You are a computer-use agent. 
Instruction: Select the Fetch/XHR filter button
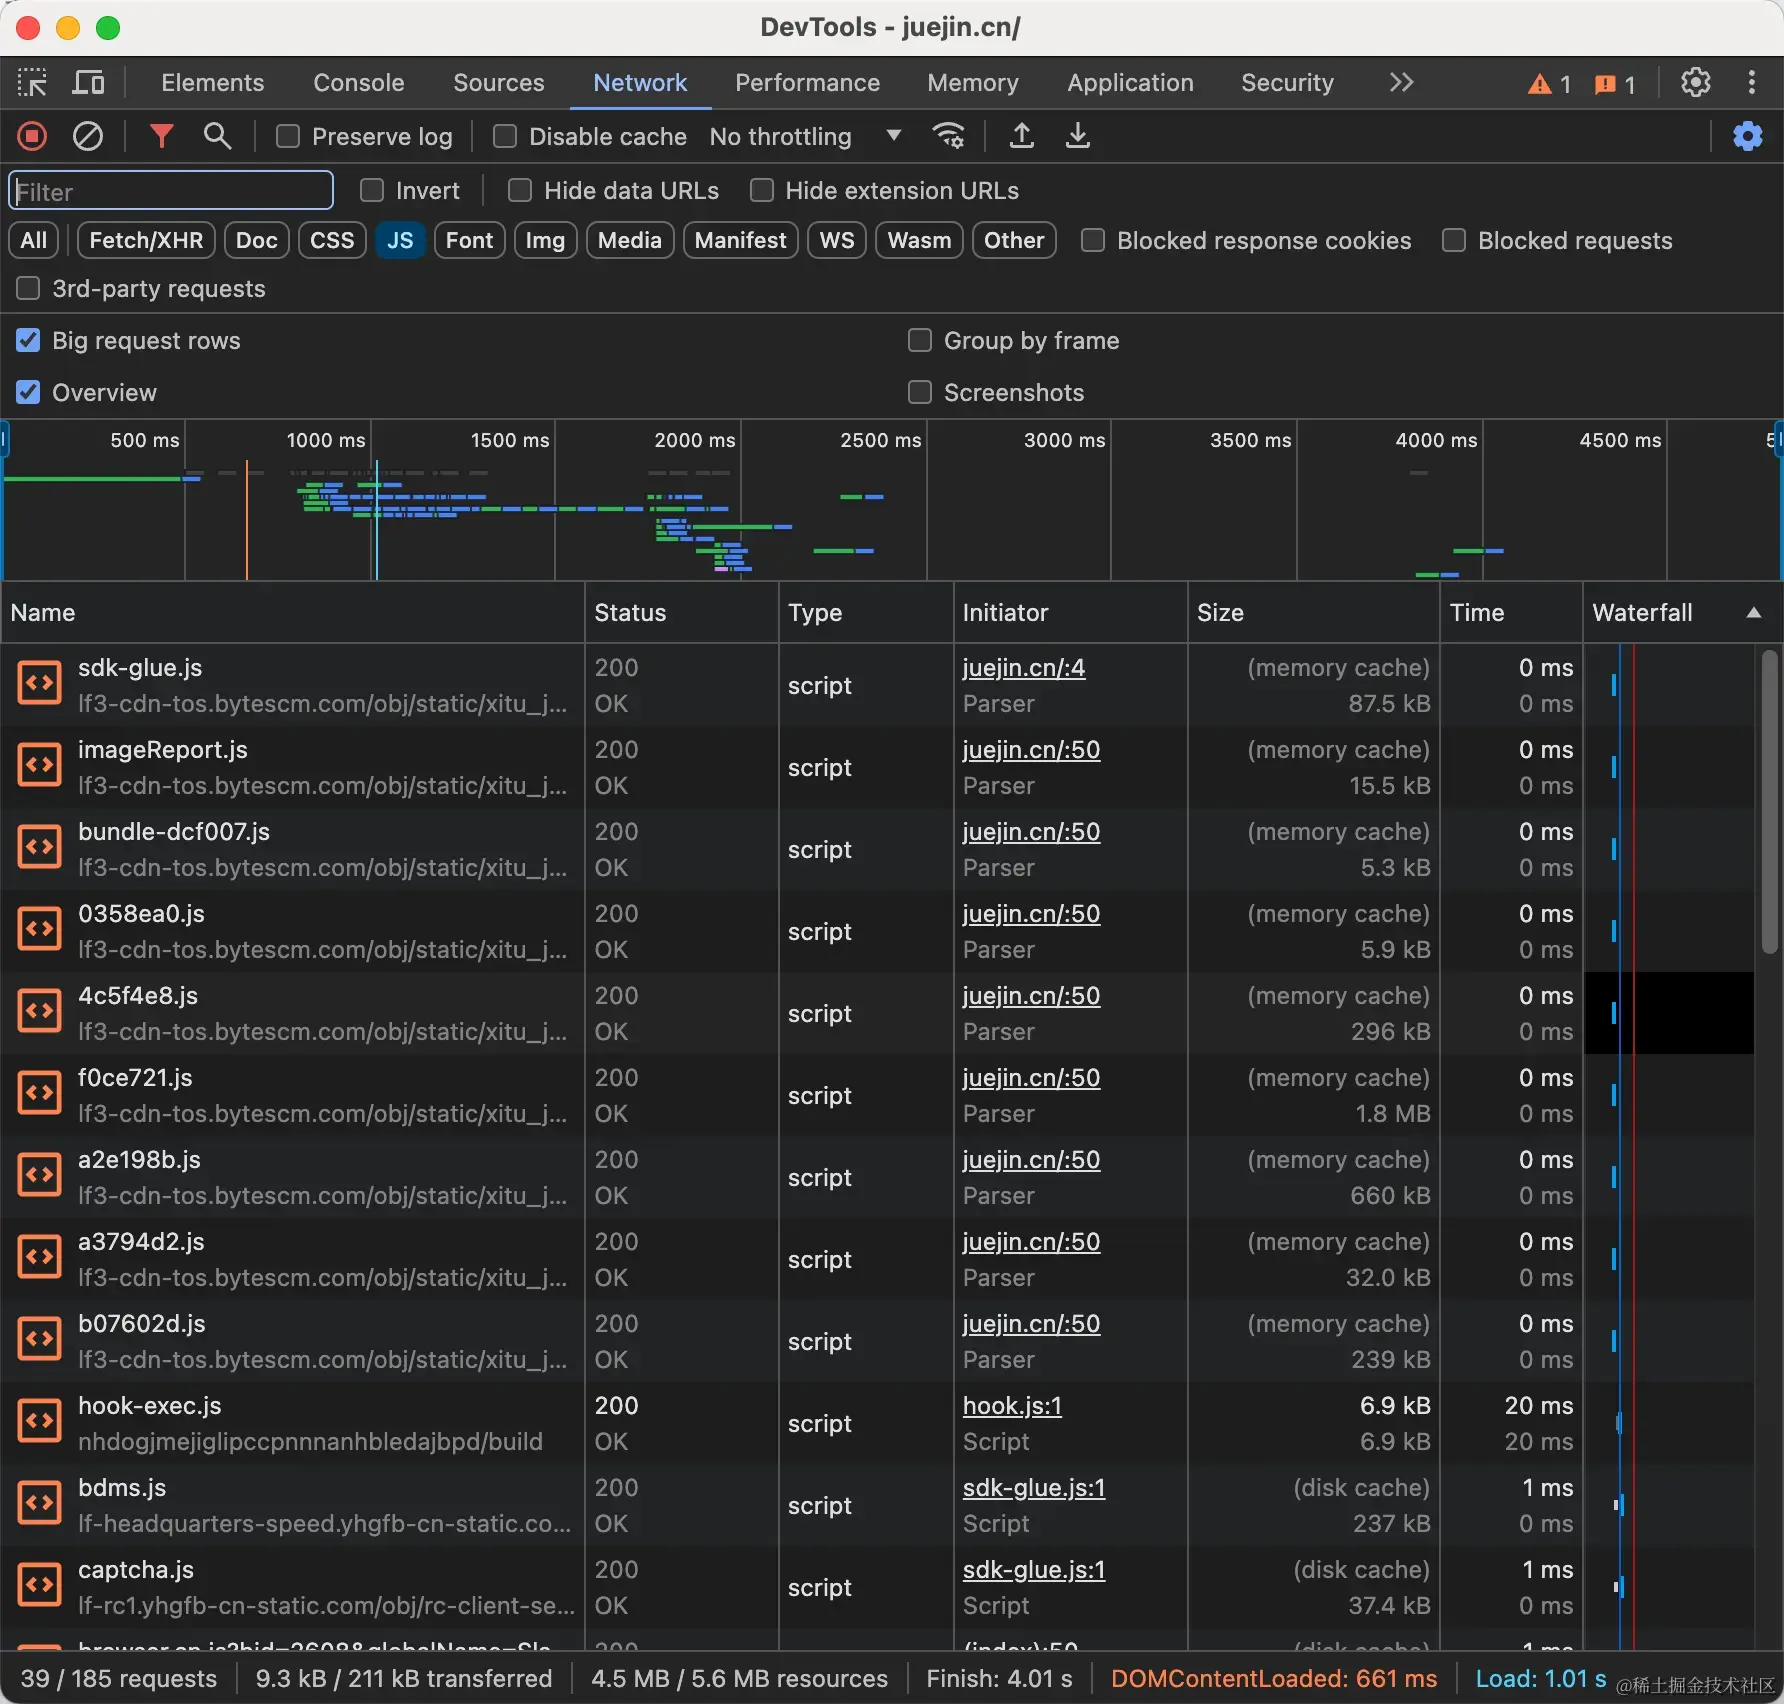tap(146, 240)
